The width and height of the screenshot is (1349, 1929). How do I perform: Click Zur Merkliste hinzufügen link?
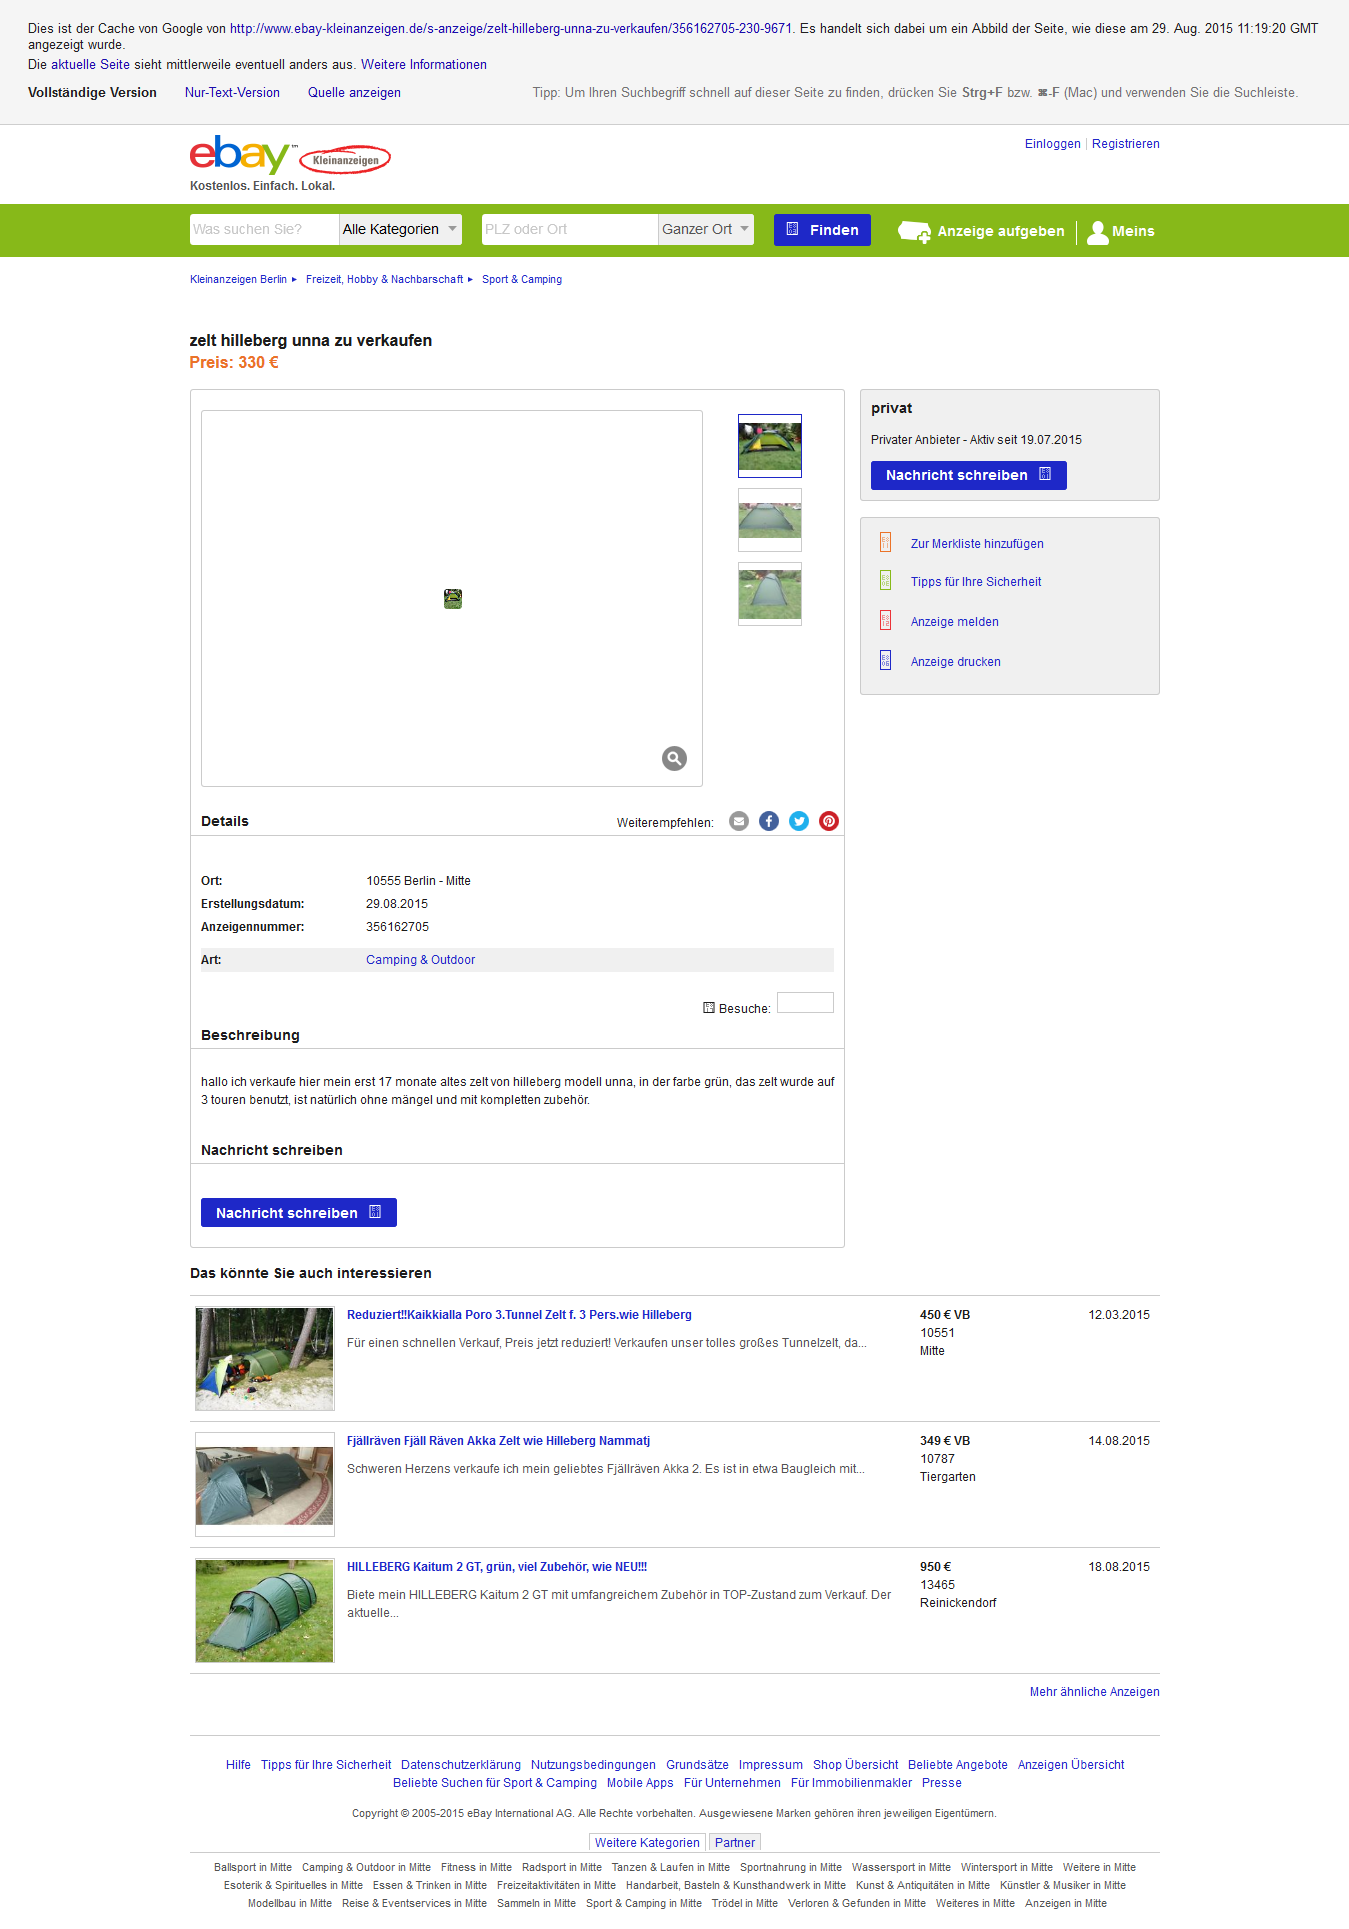tap(977, 543)
